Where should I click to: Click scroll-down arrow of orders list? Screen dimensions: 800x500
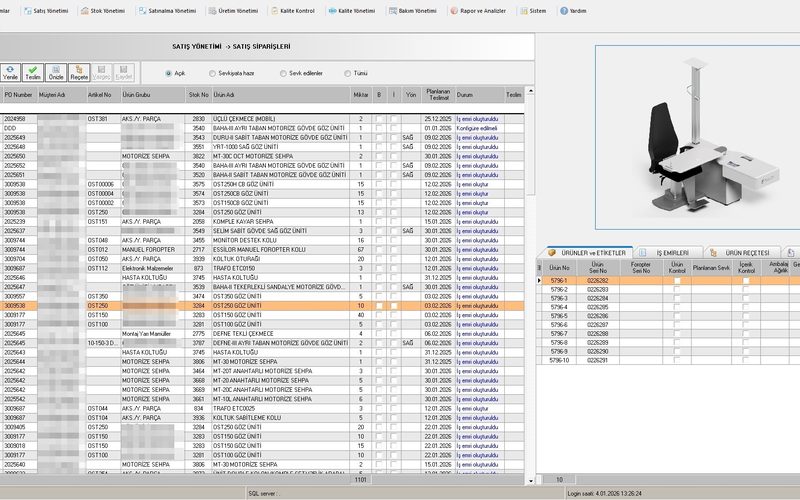pos(531,480)
